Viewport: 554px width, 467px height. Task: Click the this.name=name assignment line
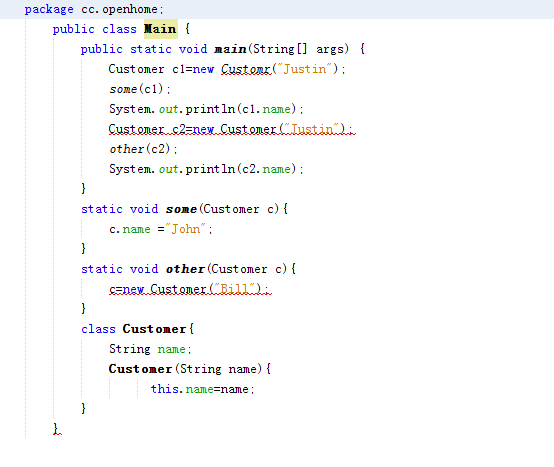coord(202,389)
